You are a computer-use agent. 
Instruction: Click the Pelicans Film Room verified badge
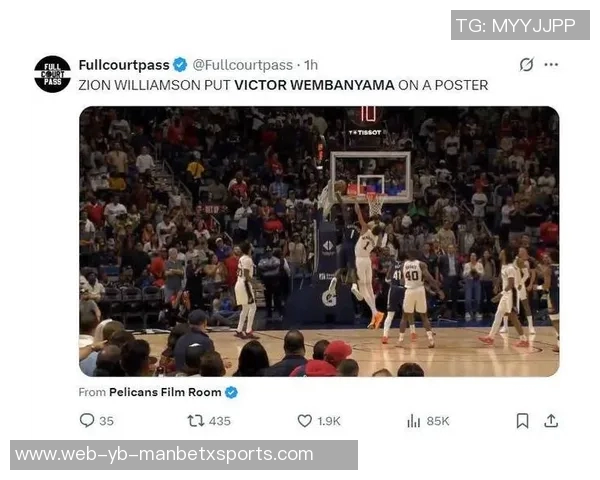[x=231, y=392]
